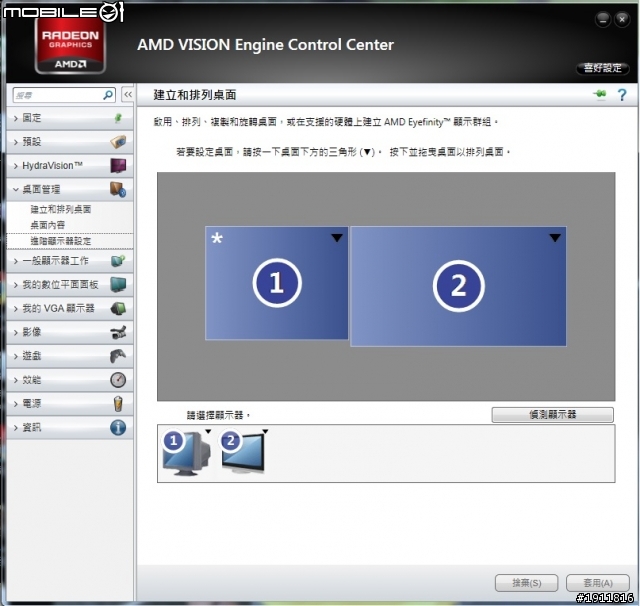The width and height of the screenshot is (640, 606).
Task: Open triangle menu on desktop 2
Action: [x=555, y=238]
